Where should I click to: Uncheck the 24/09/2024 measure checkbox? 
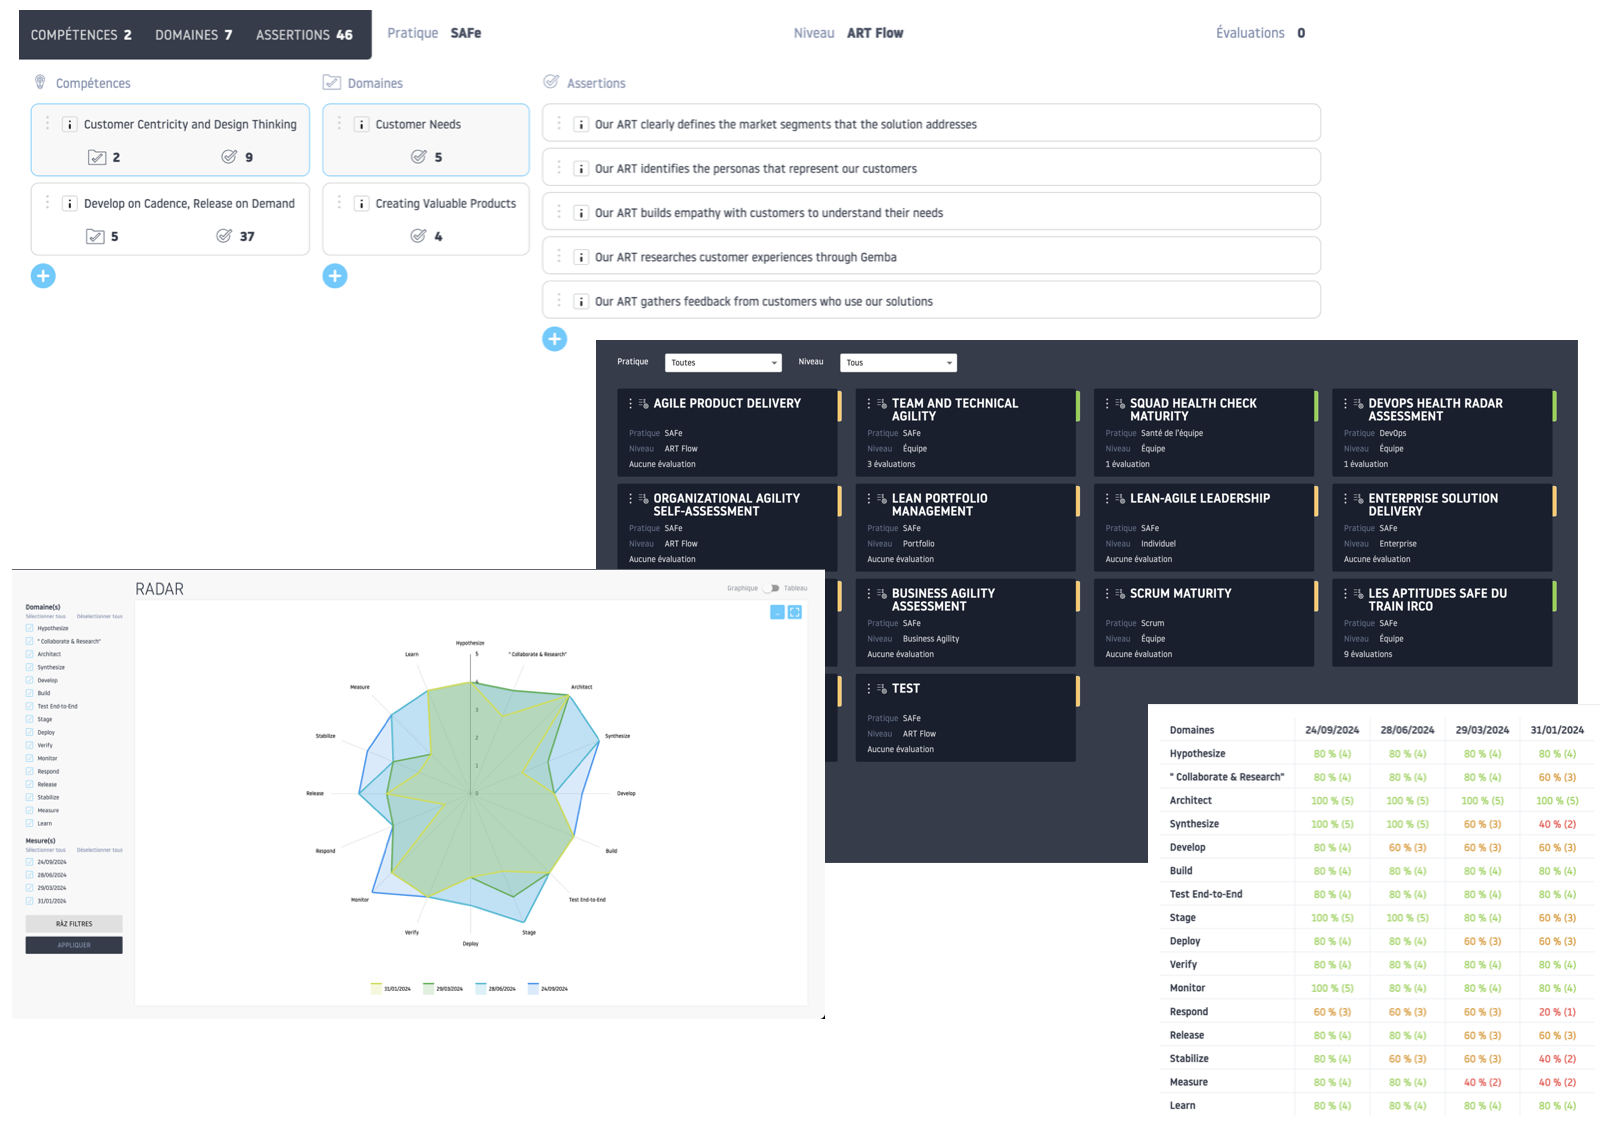(30, 861)
